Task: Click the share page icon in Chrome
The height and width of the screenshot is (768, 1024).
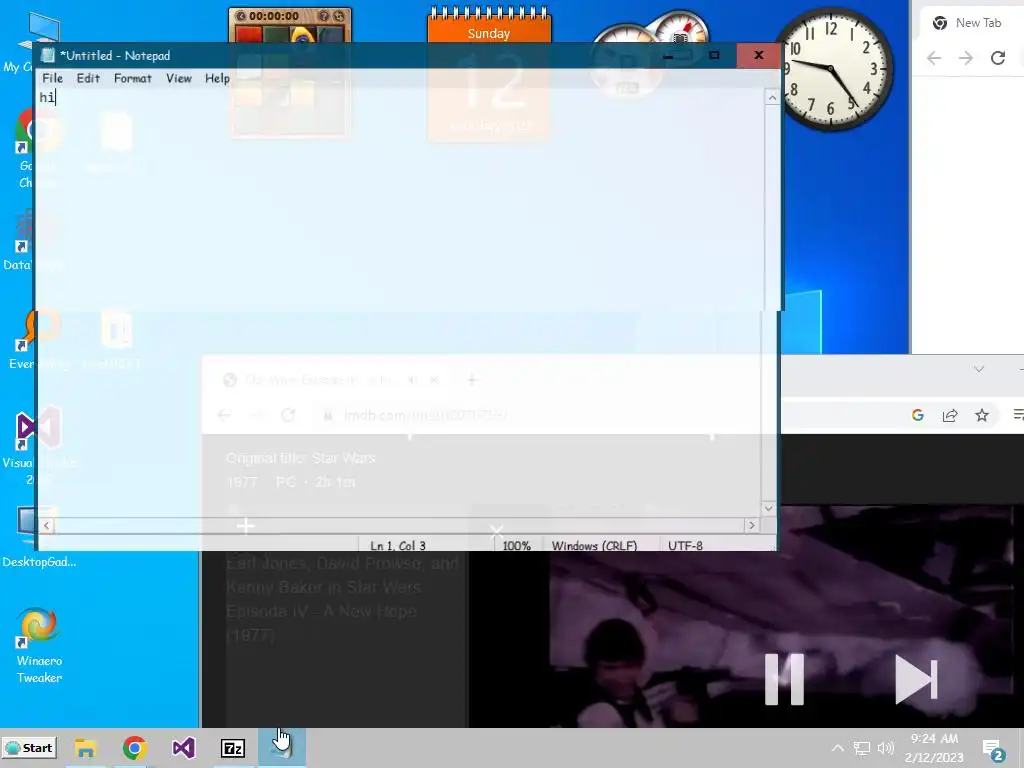Action: pos(950,415)
